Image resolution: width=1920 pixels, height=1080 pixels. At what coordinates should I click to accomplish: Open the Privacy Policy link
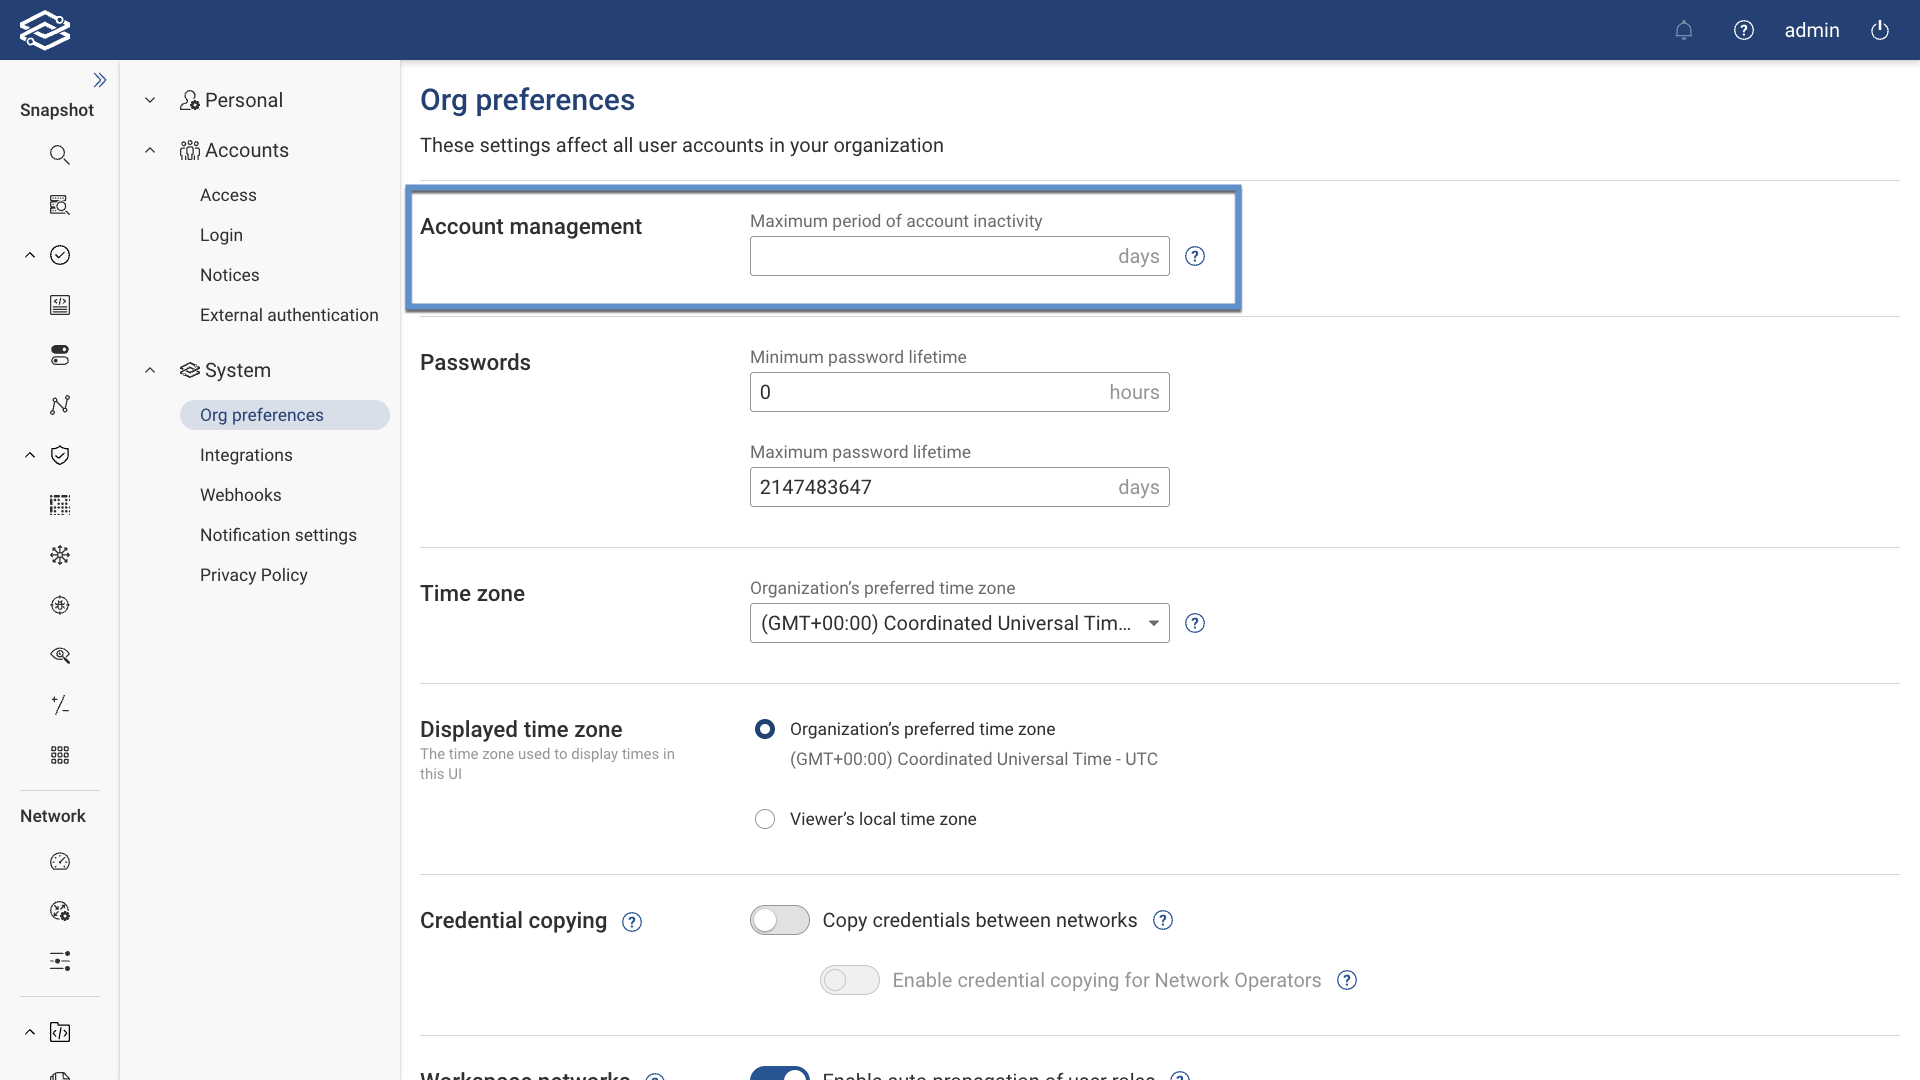pyautogui.click(x=254, y=575)
